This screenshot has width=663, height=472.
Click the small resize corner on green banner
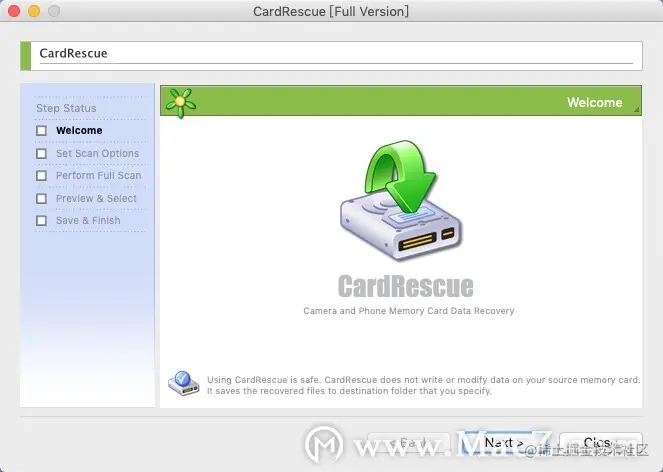[x=637, y=110]
